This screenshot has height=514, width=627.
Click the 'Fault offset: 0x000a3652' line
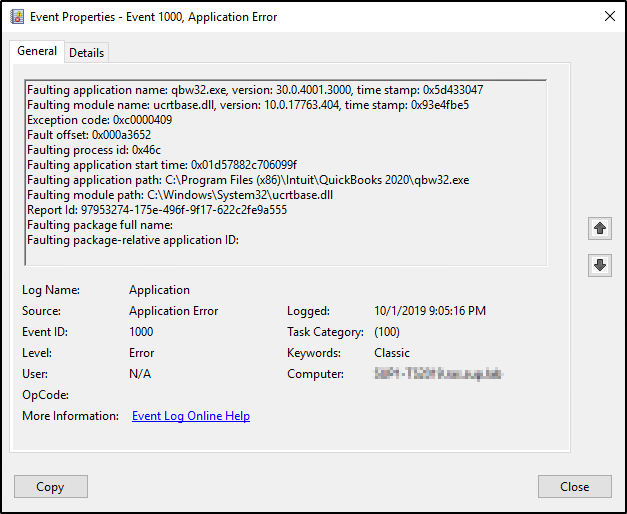tap(89, 135)
